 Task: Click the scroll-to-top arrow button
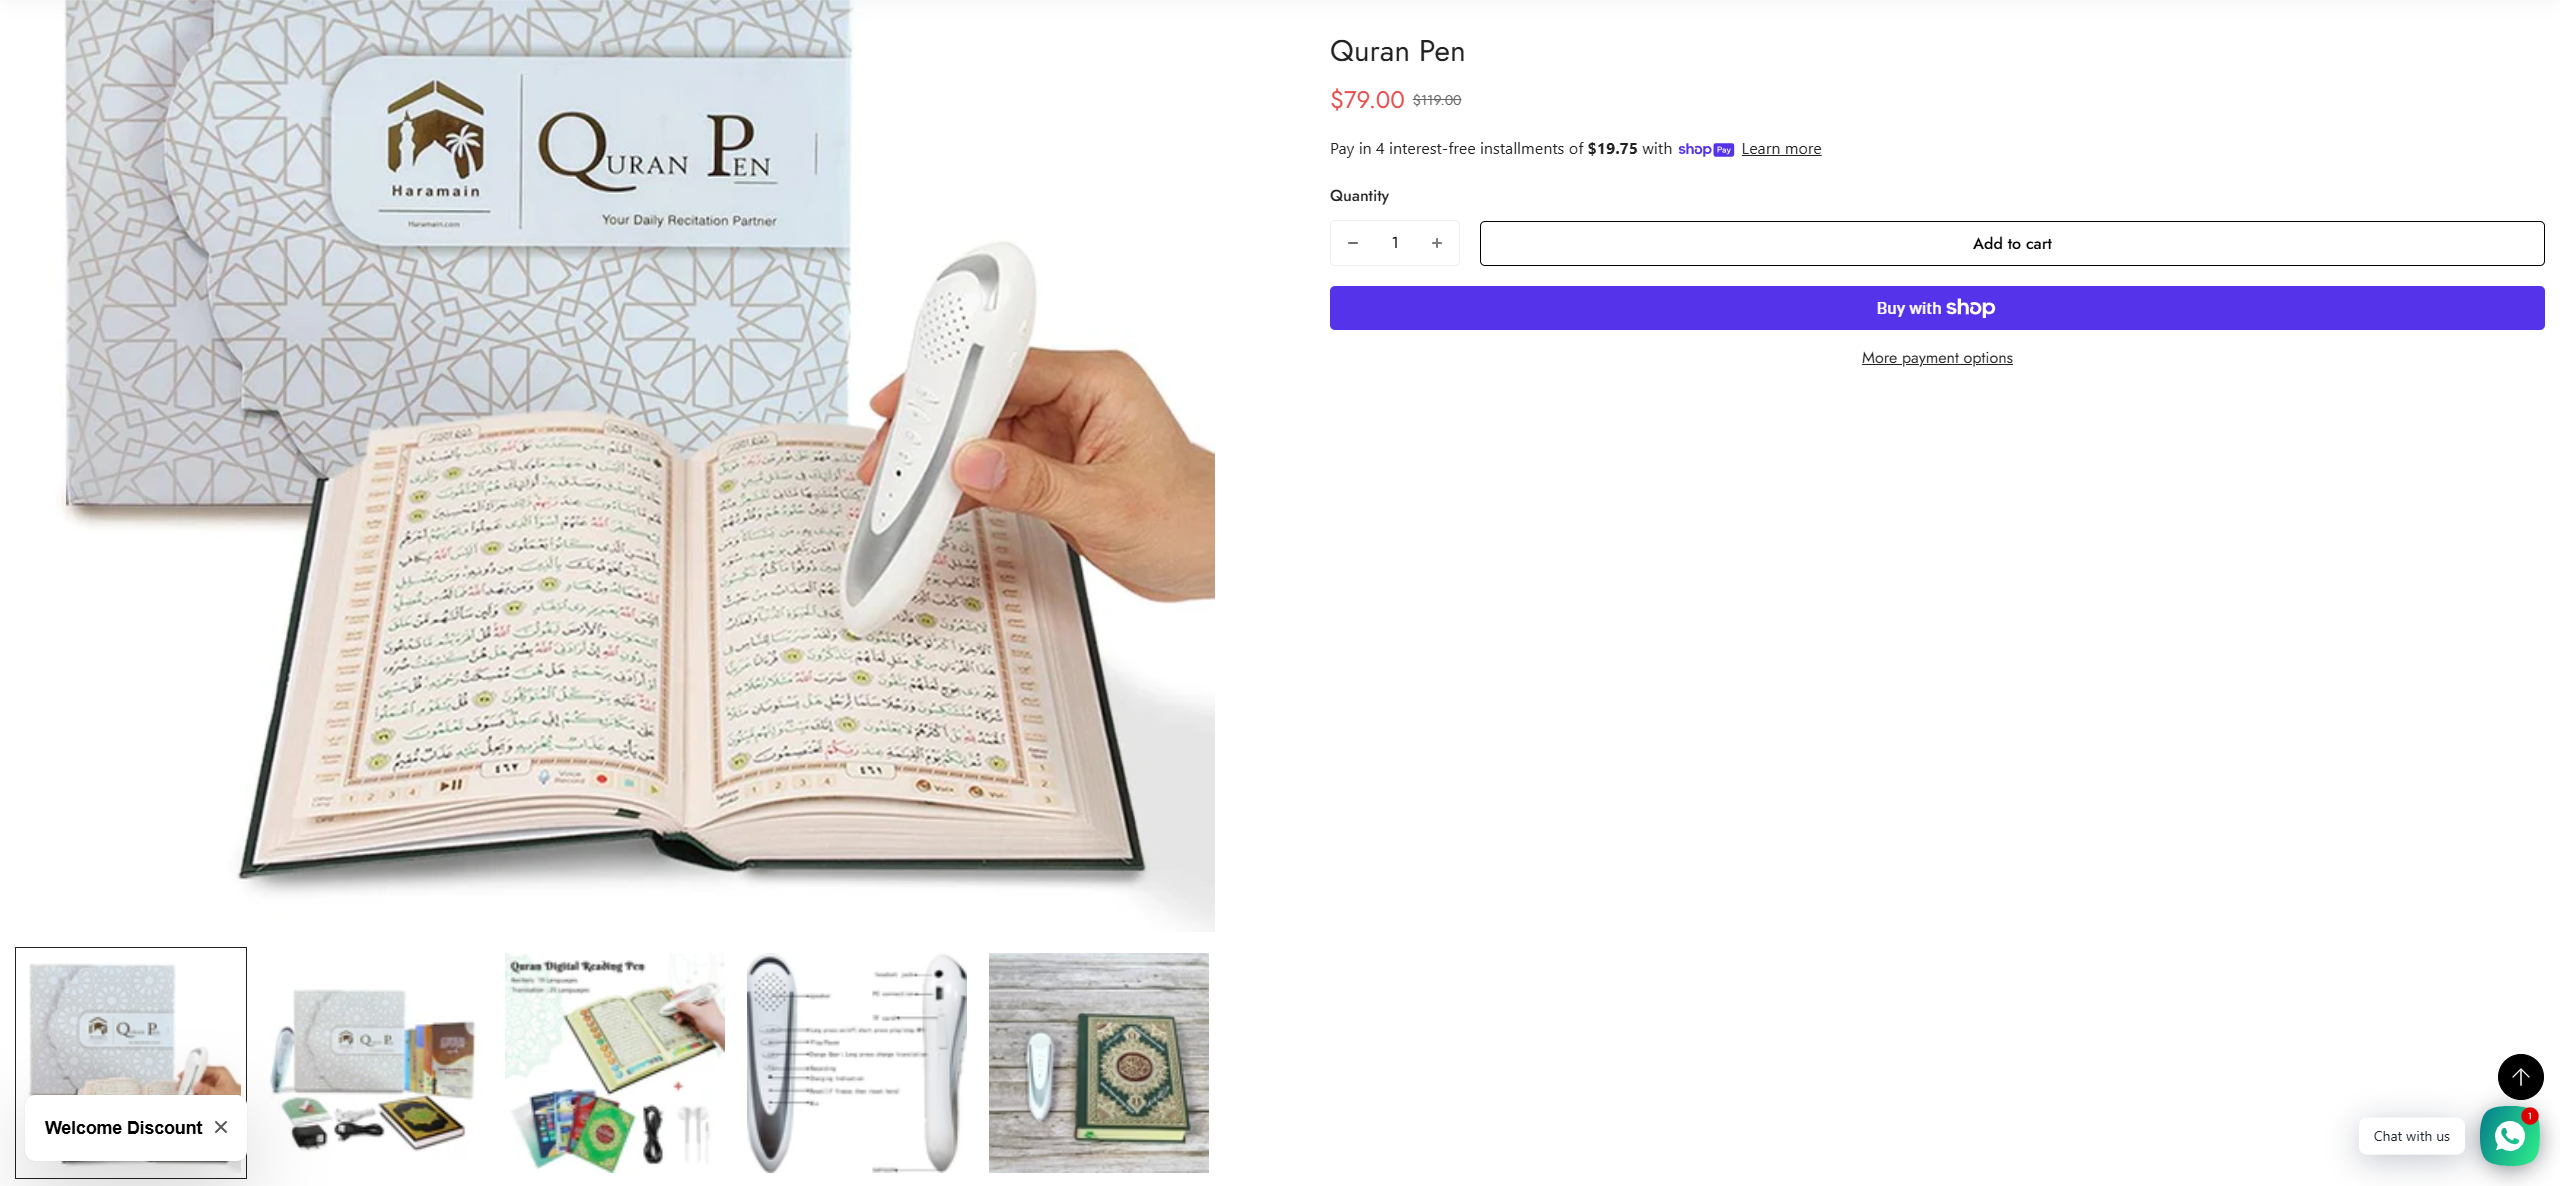[2520, 1077]
